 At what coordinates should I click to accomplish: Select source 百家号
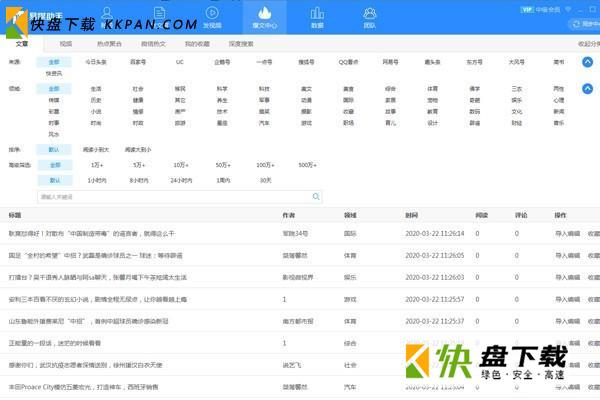coord(138,62)
